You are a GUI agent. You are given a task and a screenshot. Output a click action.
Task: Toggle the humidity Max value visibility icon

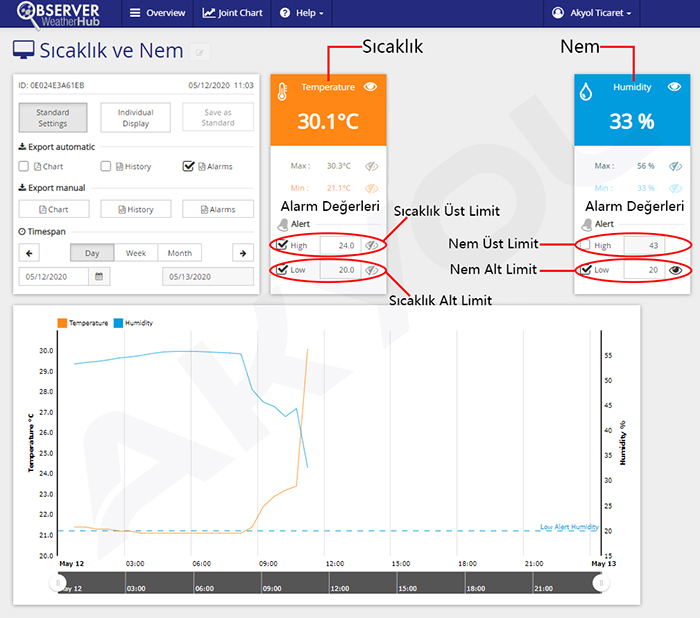tap(675, 166)
